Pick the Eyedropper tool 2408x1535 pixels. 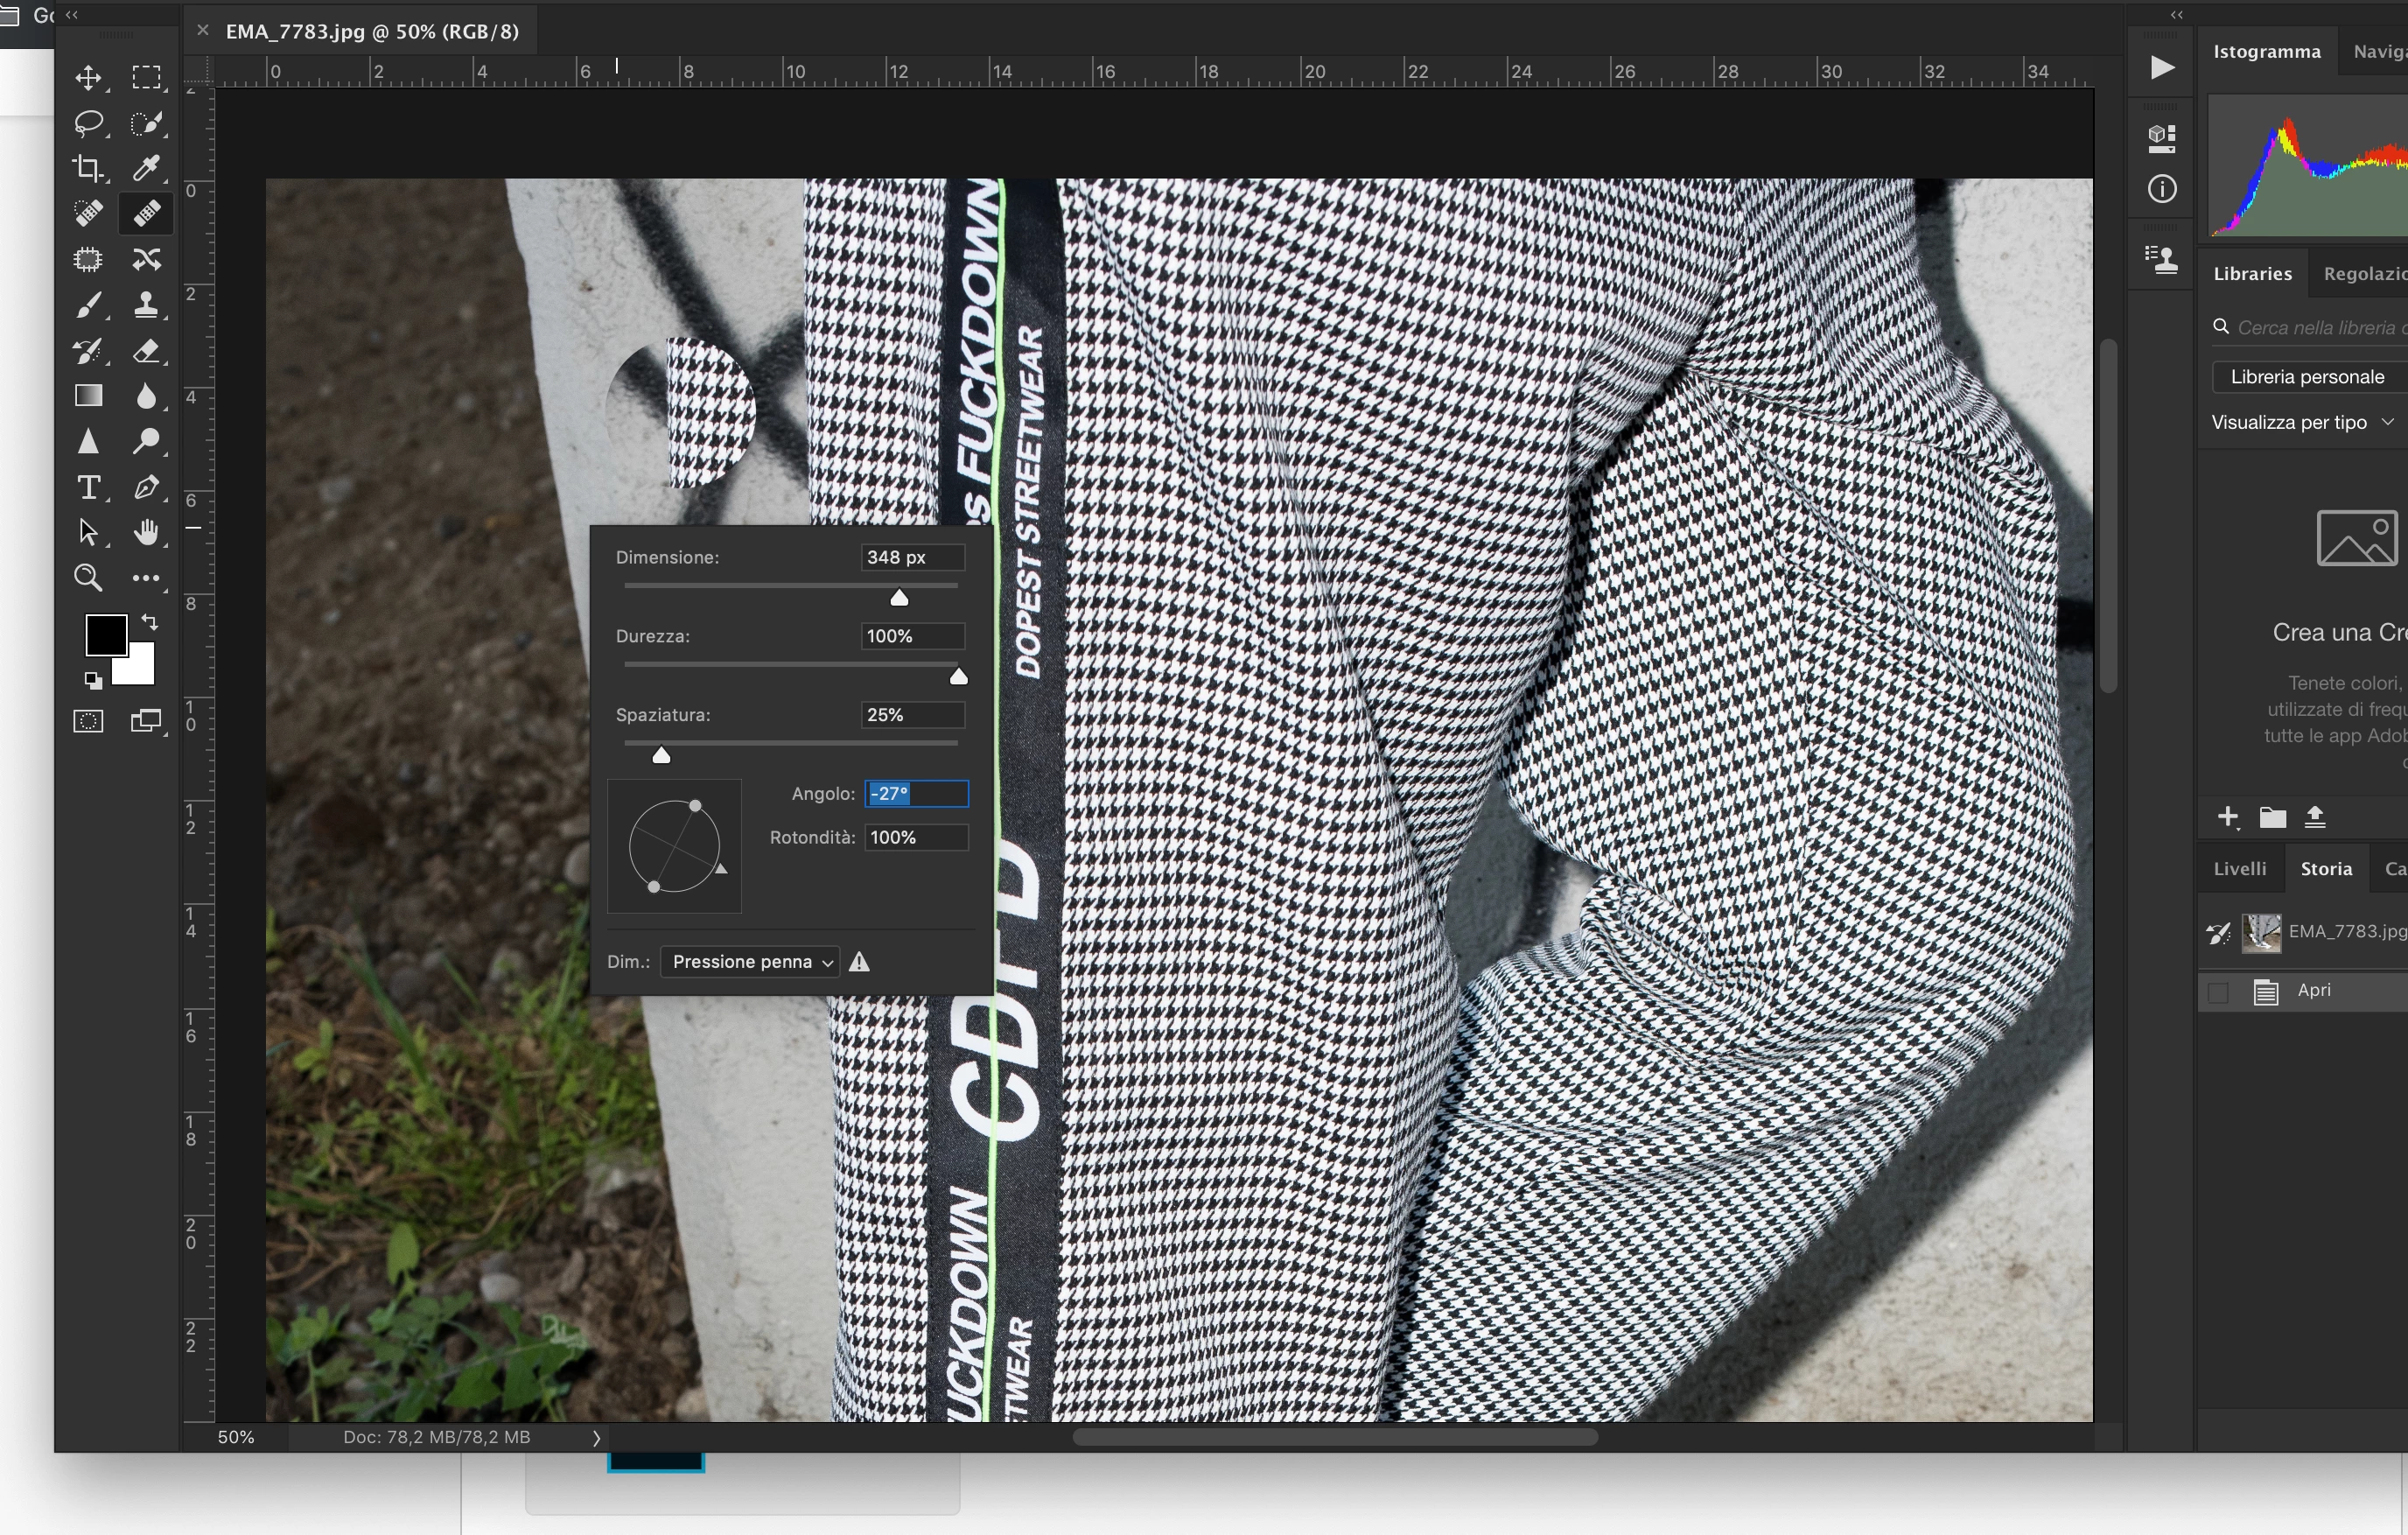click(x=146, y=168)
